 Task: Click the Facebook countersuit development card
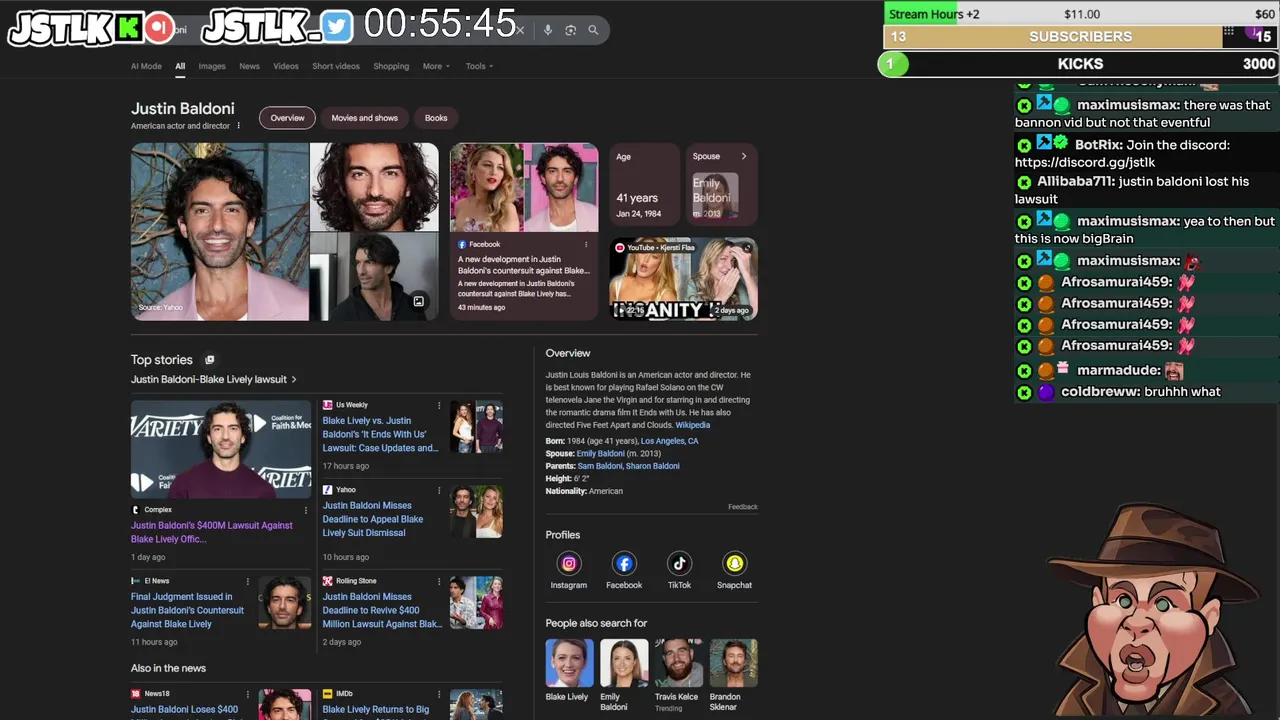[524, 232]
